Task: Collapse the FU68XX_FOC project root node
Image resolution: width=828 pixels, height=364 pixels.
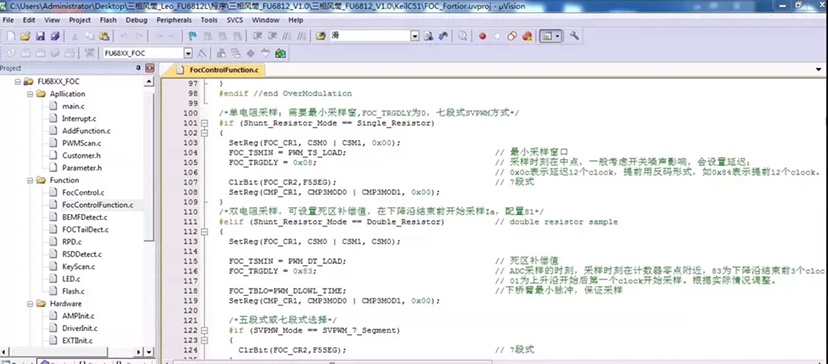Action: coord(17,82)
